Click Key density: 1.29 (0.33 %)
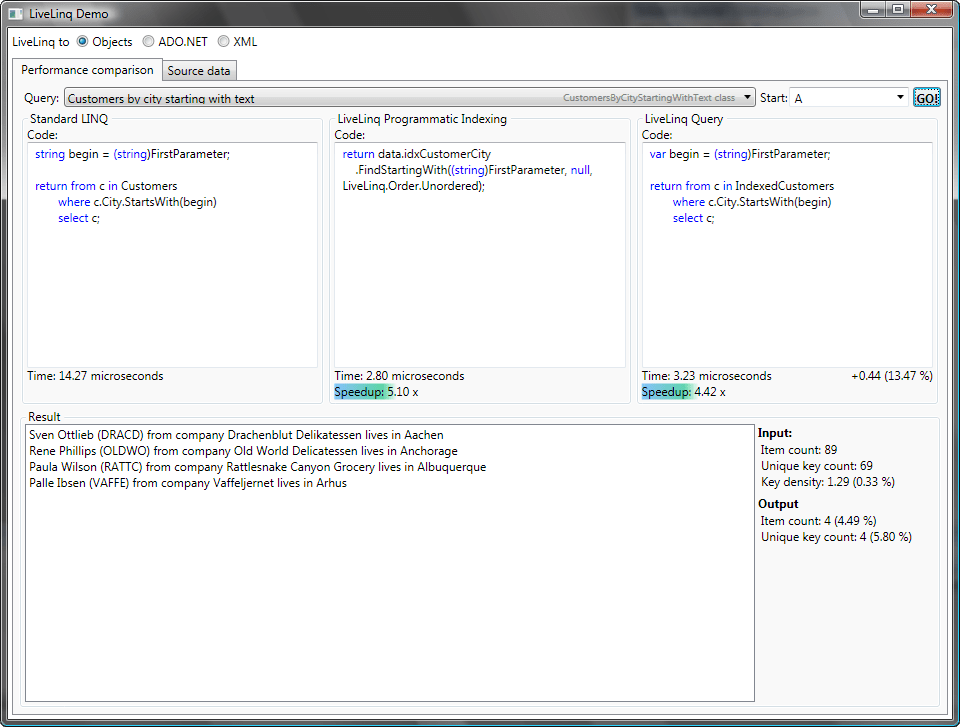The width and height of the screenshot is (960, 727). tap(828, 482)
